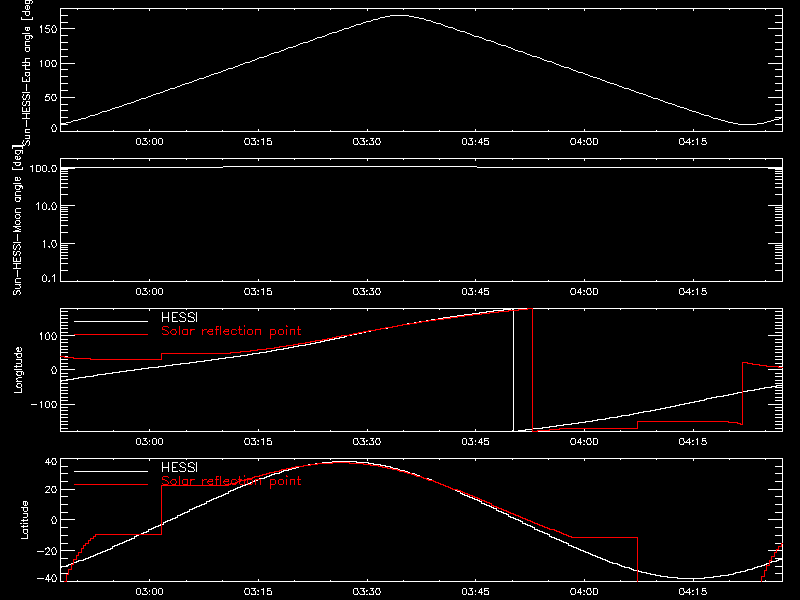Select HESSI legend label in Longitude panel
Image resolution: width=800 pixels, height=600 pixels.
[x=179, y=317]
